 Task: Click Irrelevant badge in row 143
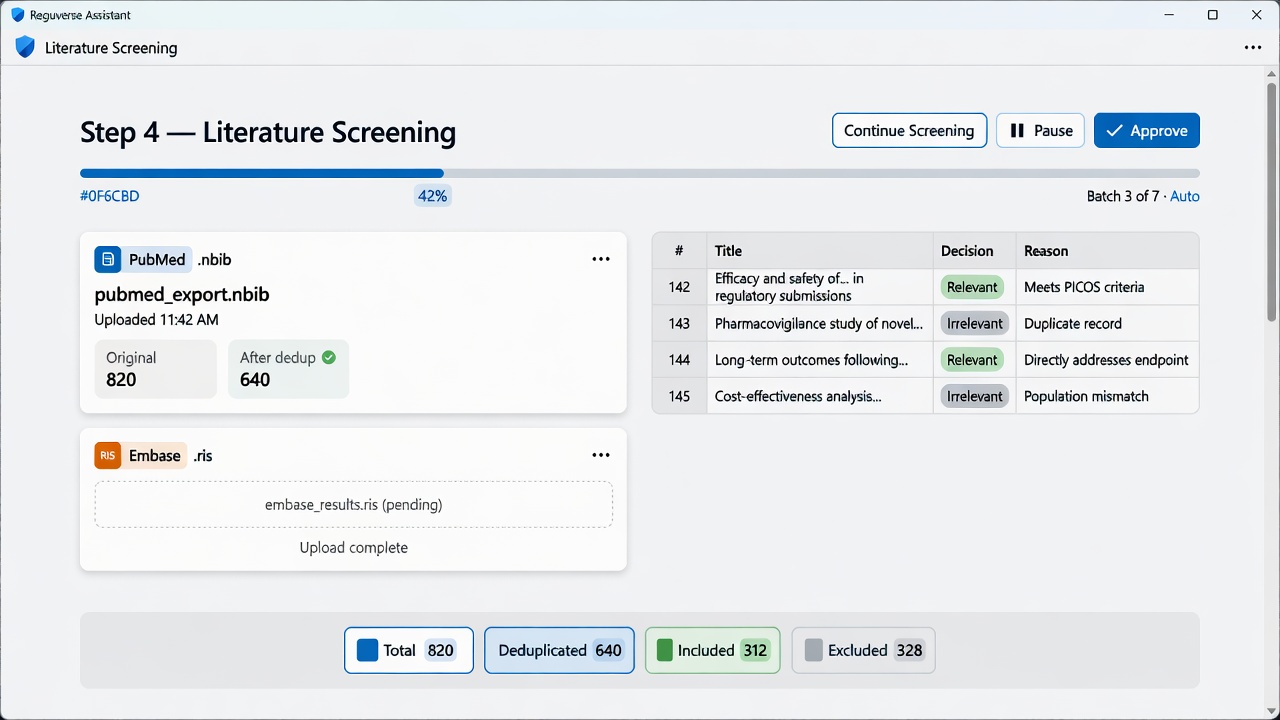click(975, 324)
